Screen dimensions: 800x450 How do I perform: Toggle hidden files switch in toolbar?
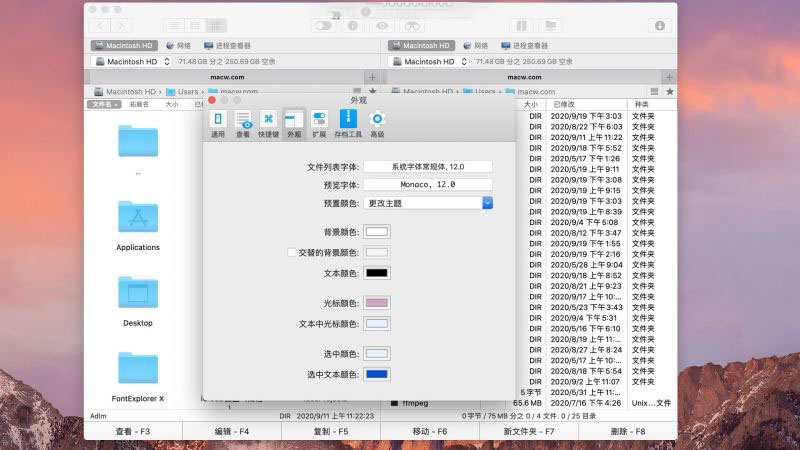(x=323, y=26)
